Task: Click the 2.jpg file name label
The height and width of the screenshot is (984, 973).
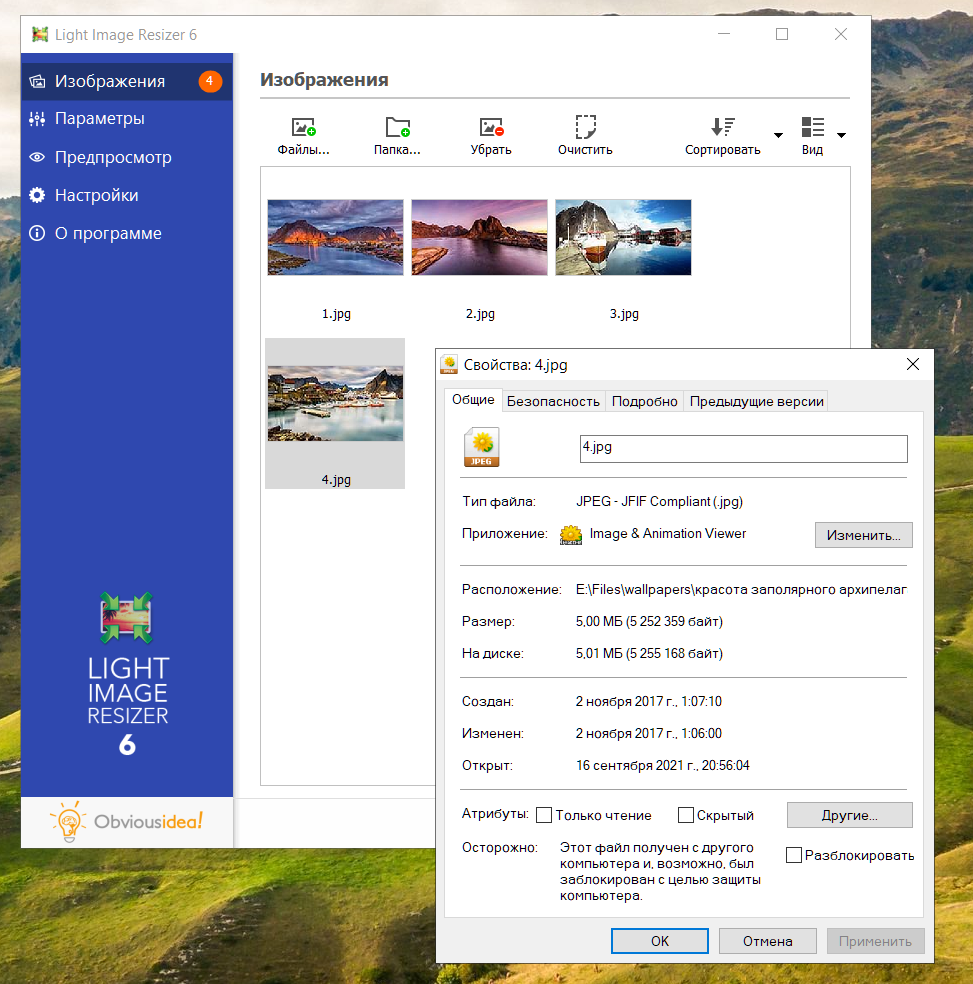Action: (x=480, y=314)
